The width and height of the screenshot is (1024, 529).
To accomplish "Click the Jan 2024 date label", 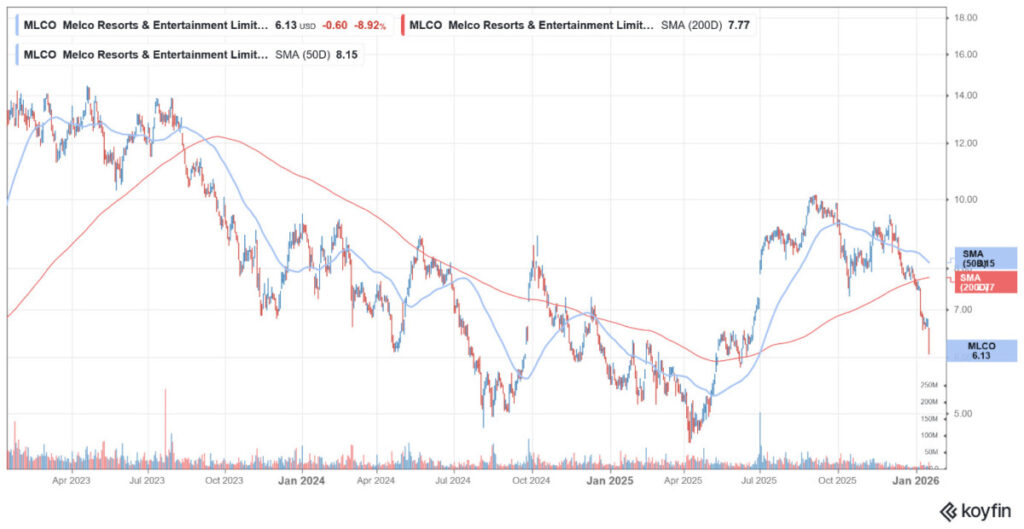I will click(x=301, y=481).
